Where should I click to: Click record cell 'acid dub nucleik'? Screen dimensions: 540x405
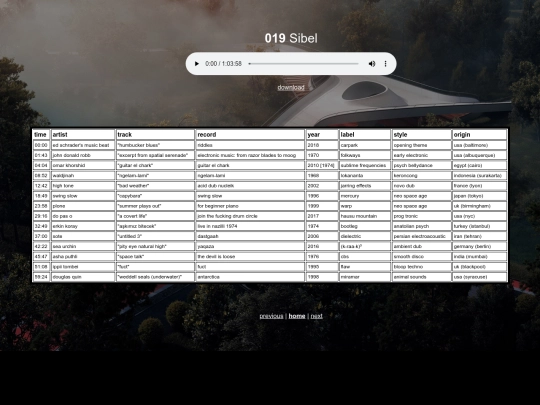pyautogui.click(x=250, y=186)
